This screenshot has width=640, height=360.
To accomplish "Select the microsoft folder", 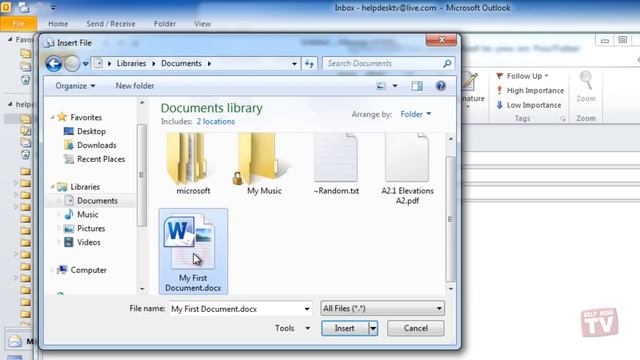I will [193, 164].
